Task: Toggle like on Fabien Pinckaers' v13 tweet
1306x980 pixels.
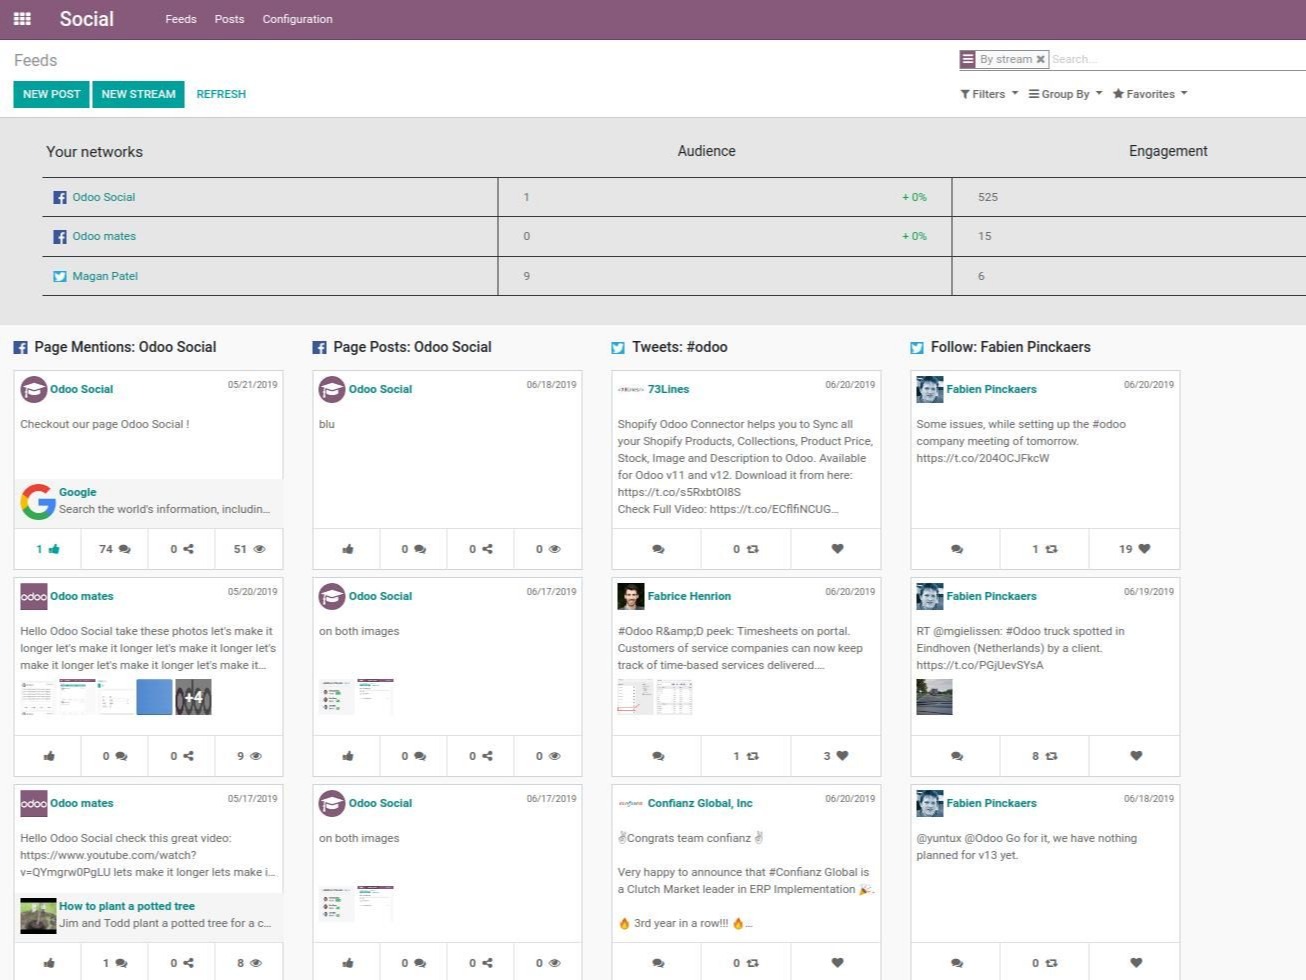Action: [x=1133, y=962]
